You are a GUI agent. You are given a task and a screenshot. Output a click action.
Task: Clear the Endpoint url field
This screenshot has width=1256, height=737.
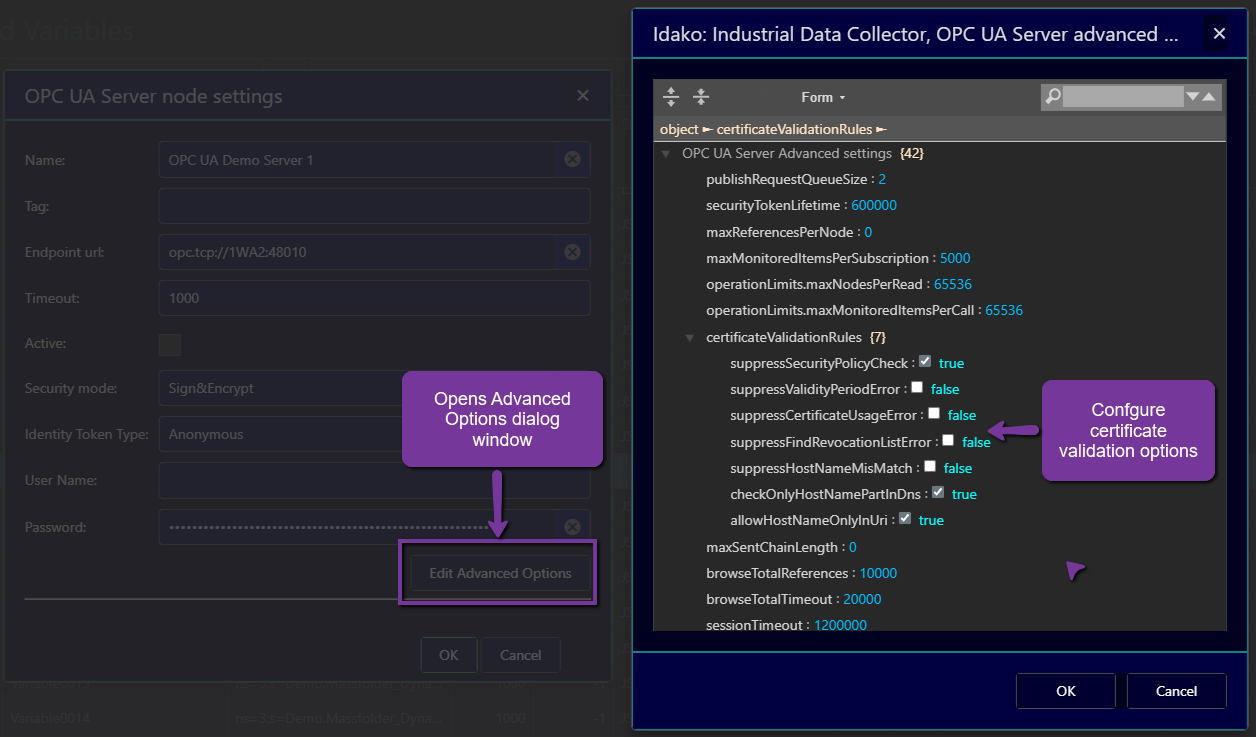tap(572, 252)
